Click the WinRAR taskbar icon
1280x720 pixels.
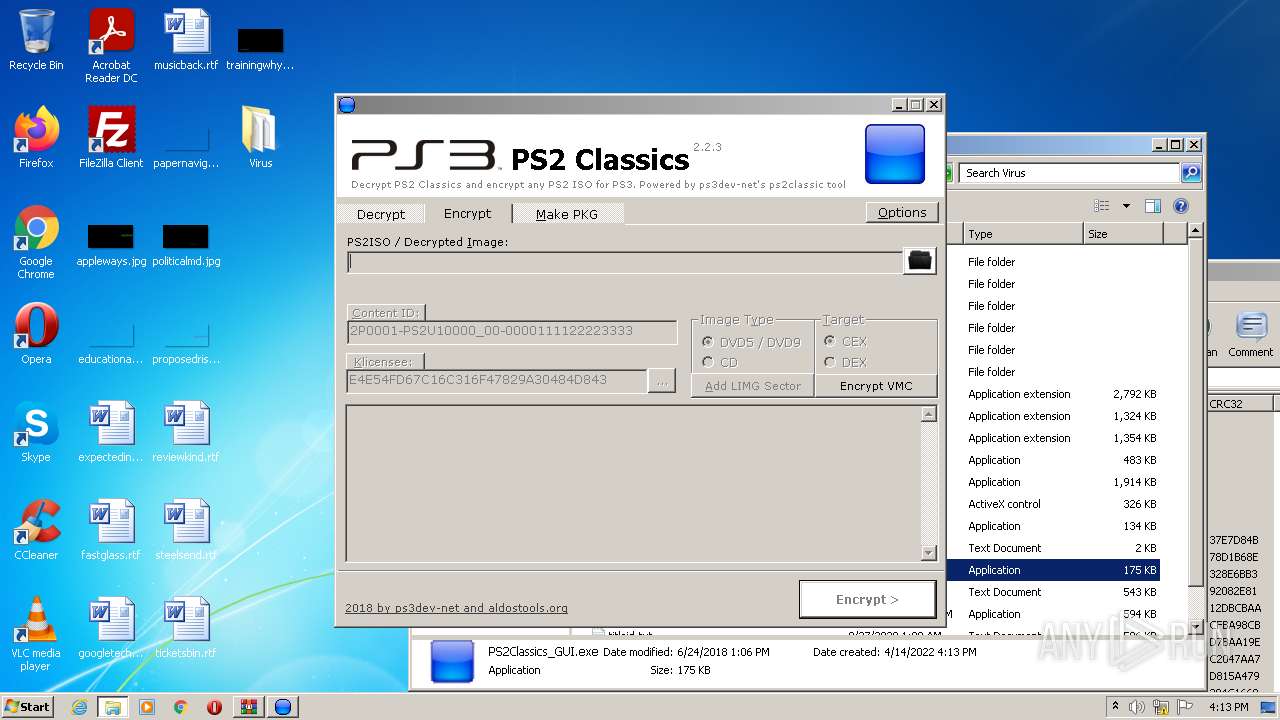[x=248, y=707]
